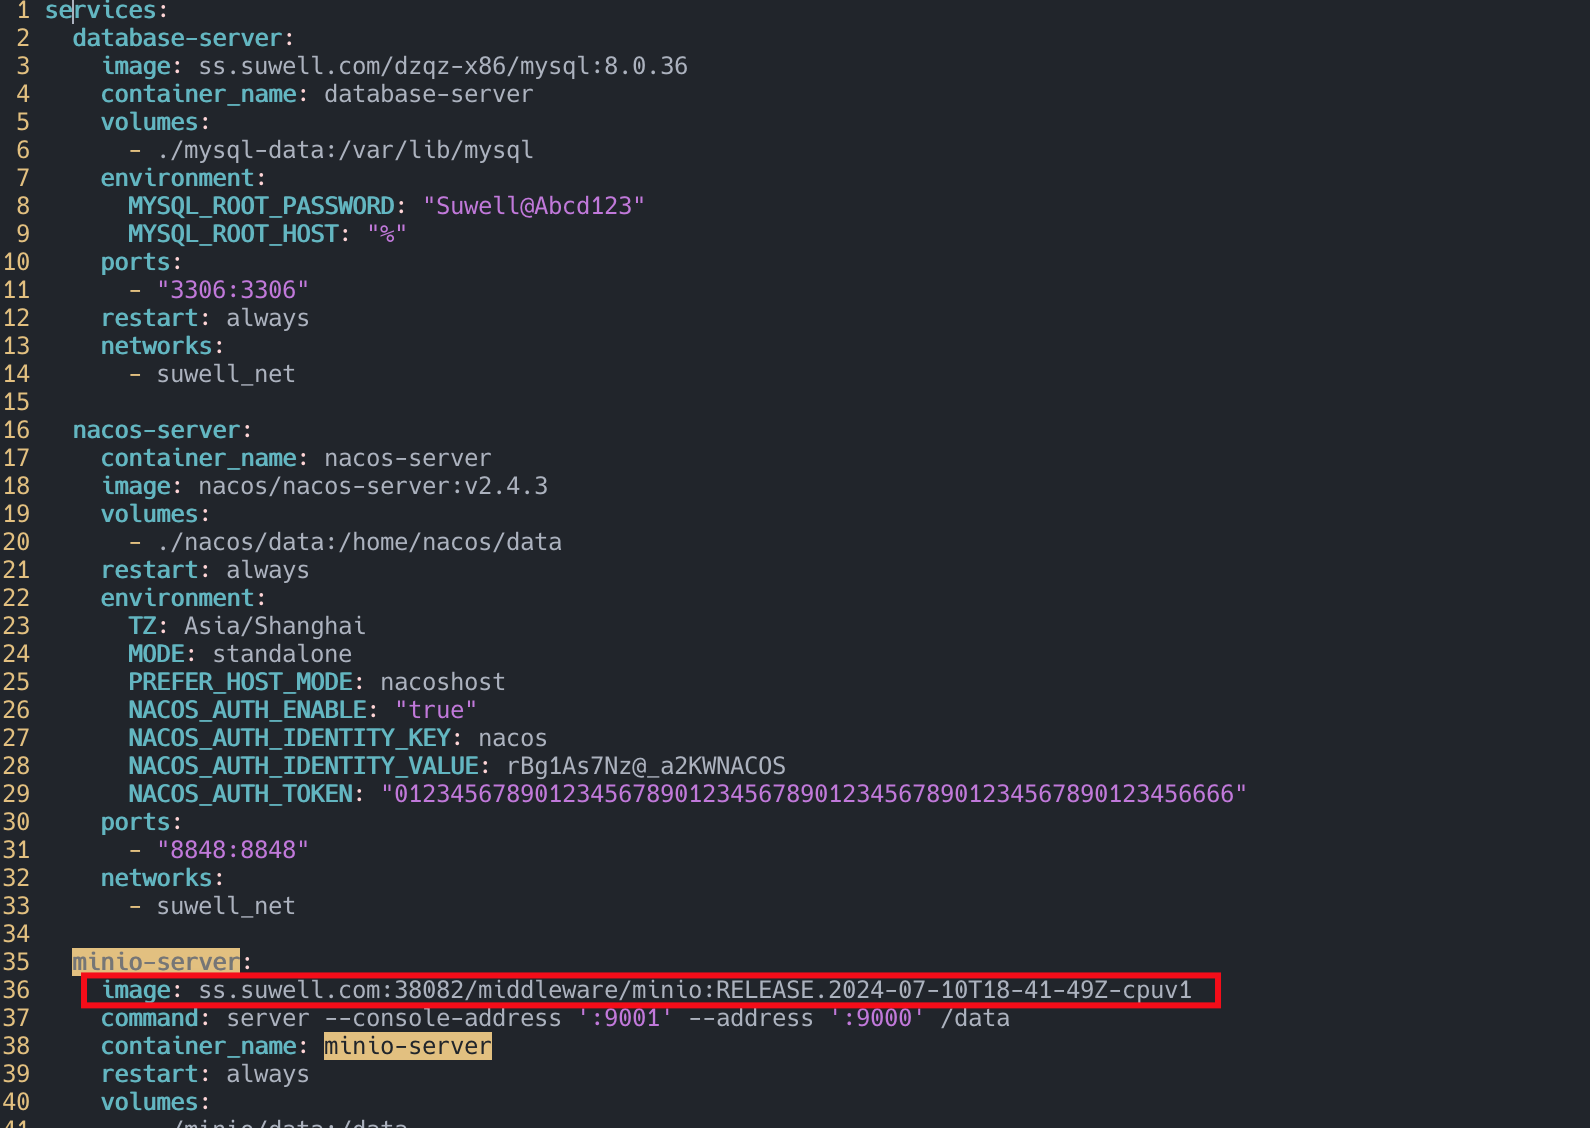Viewport: 1590px width, 1128px height.
Task: Select the password value "Suwell@Abcd123"
Action: (x=534, y=206)
